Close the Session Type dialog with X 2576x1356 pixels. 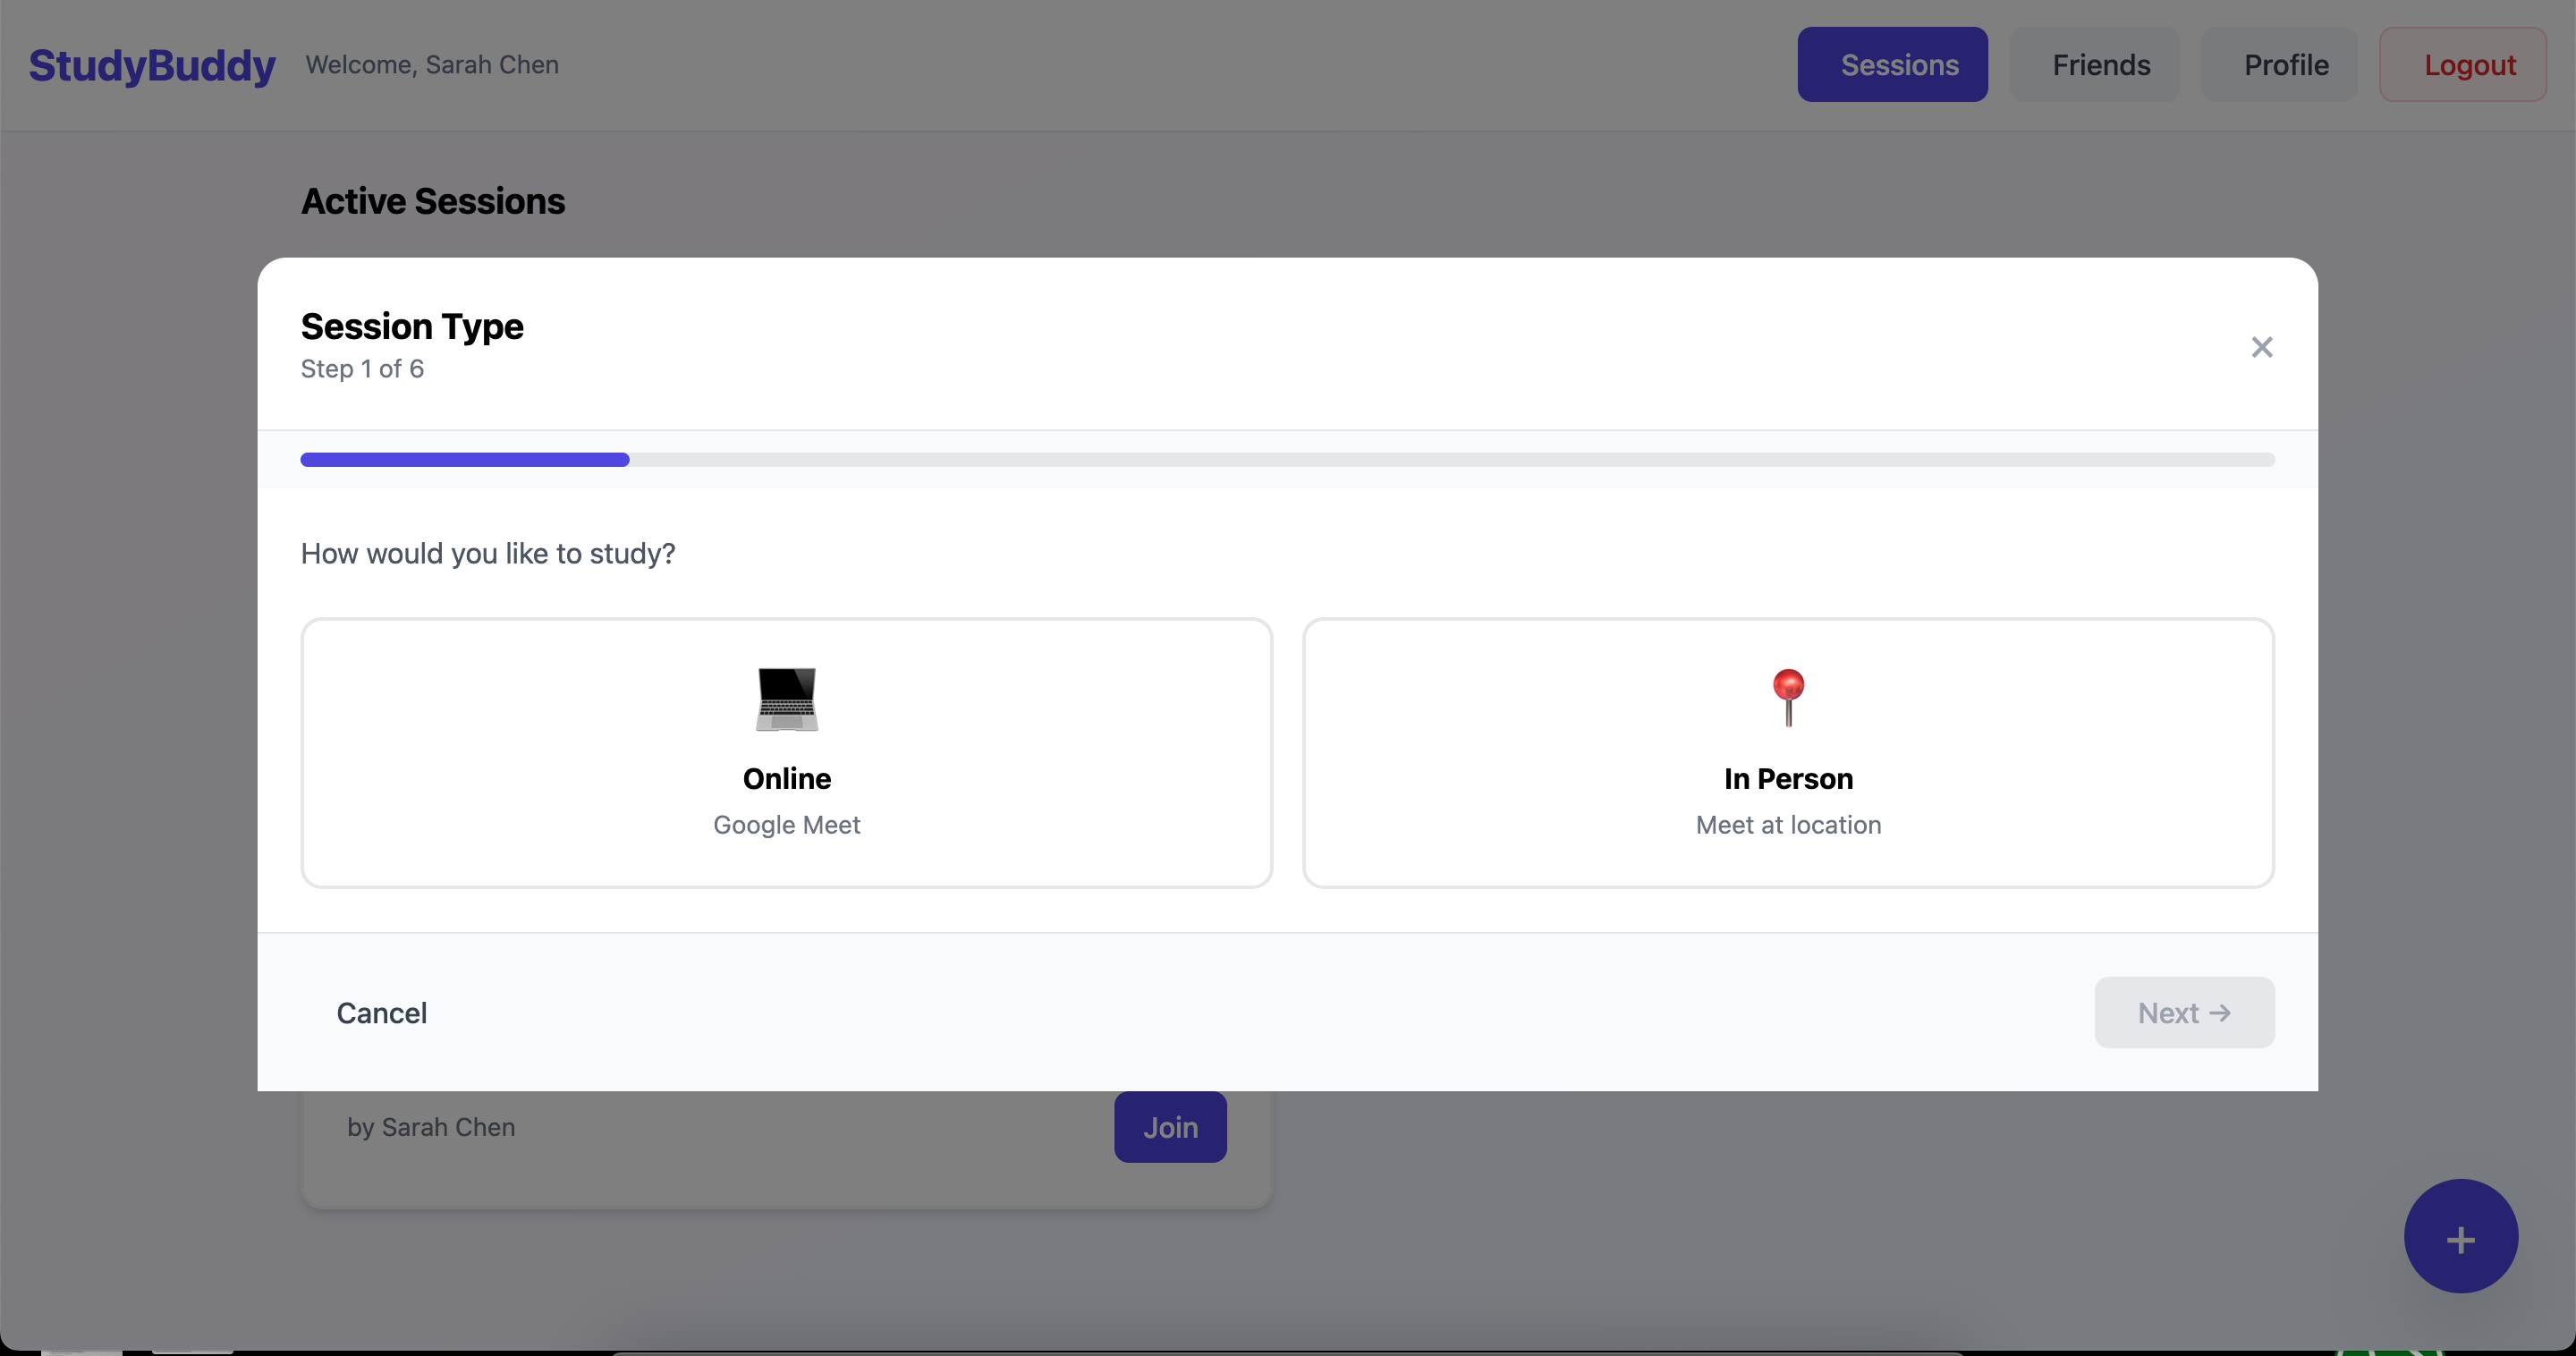(2261, 347)
